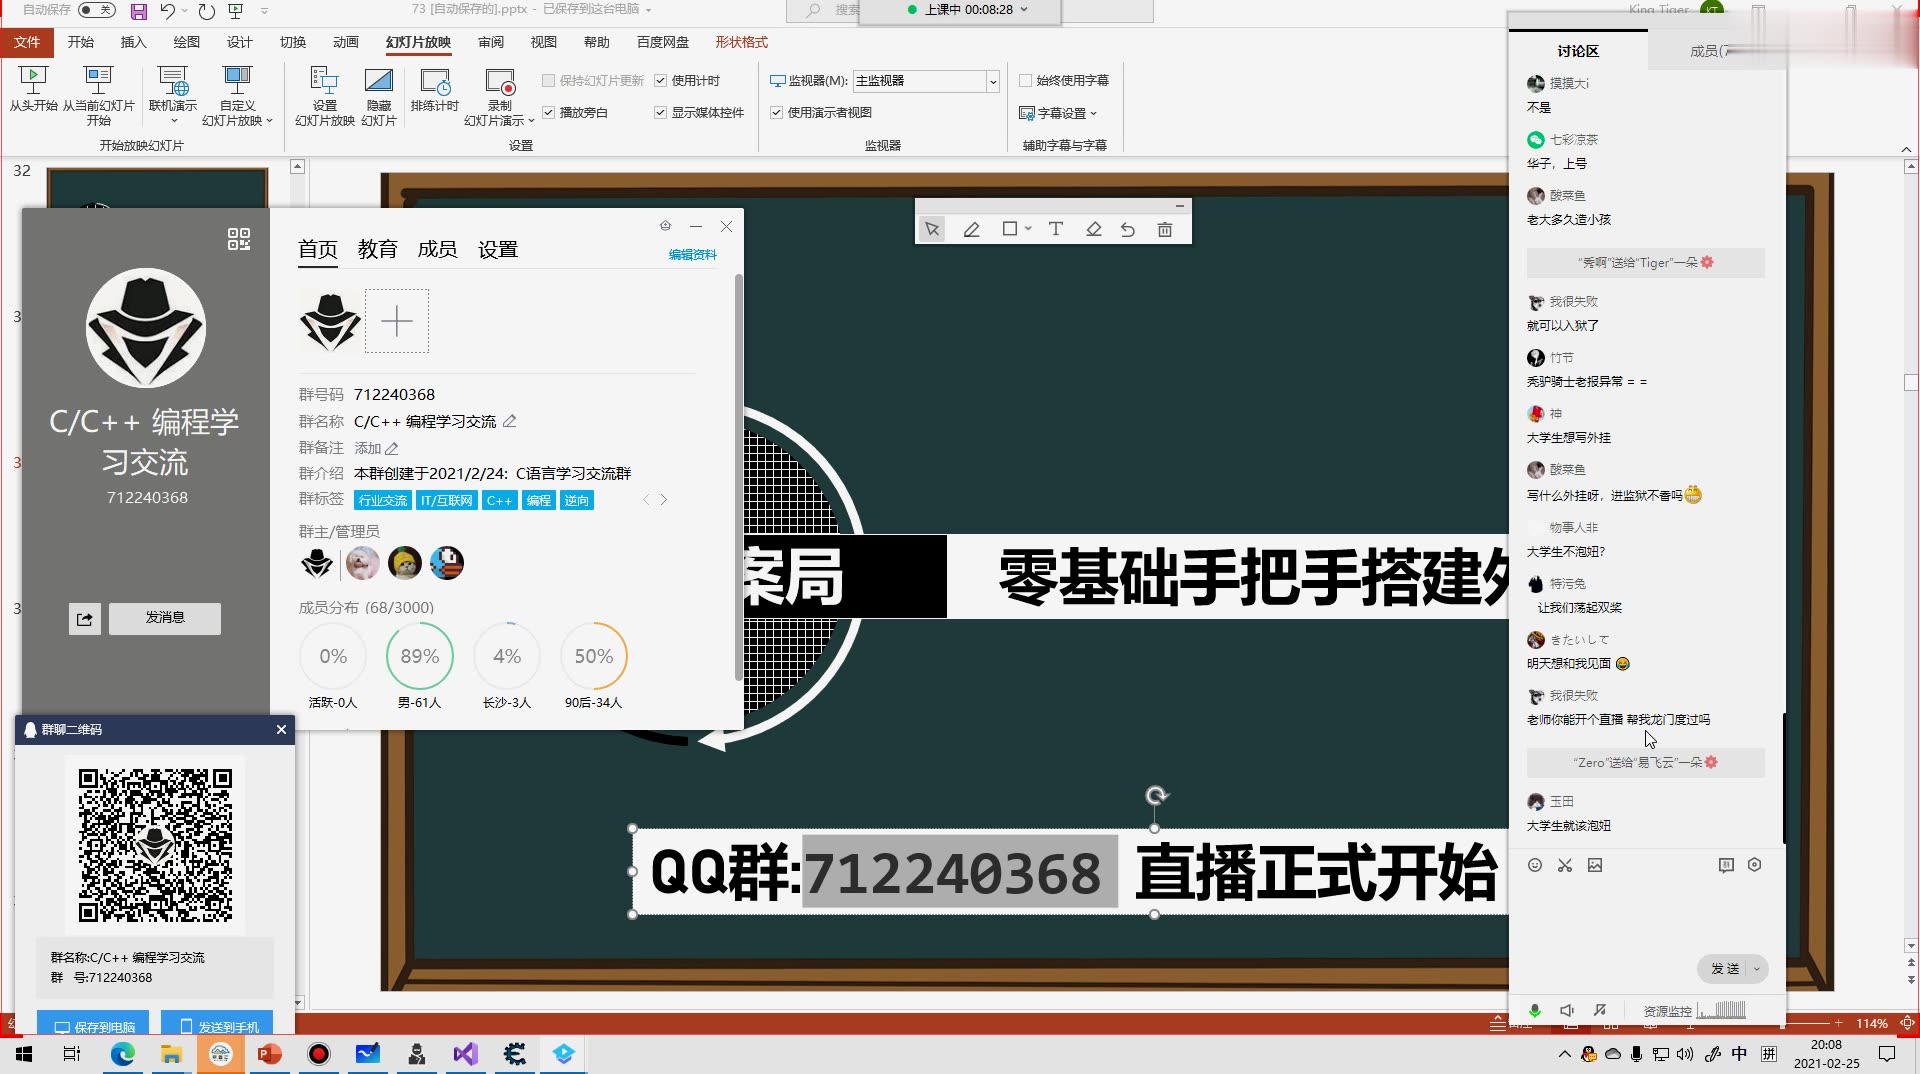Select slide 32 thumbnail

click(x=157, y=188)
